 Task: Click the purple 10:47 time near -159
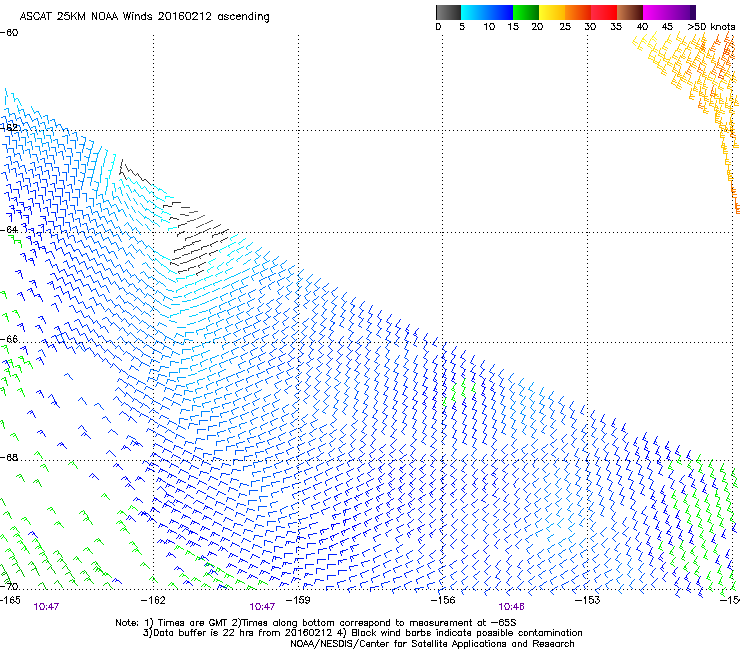tap(262, 607)
